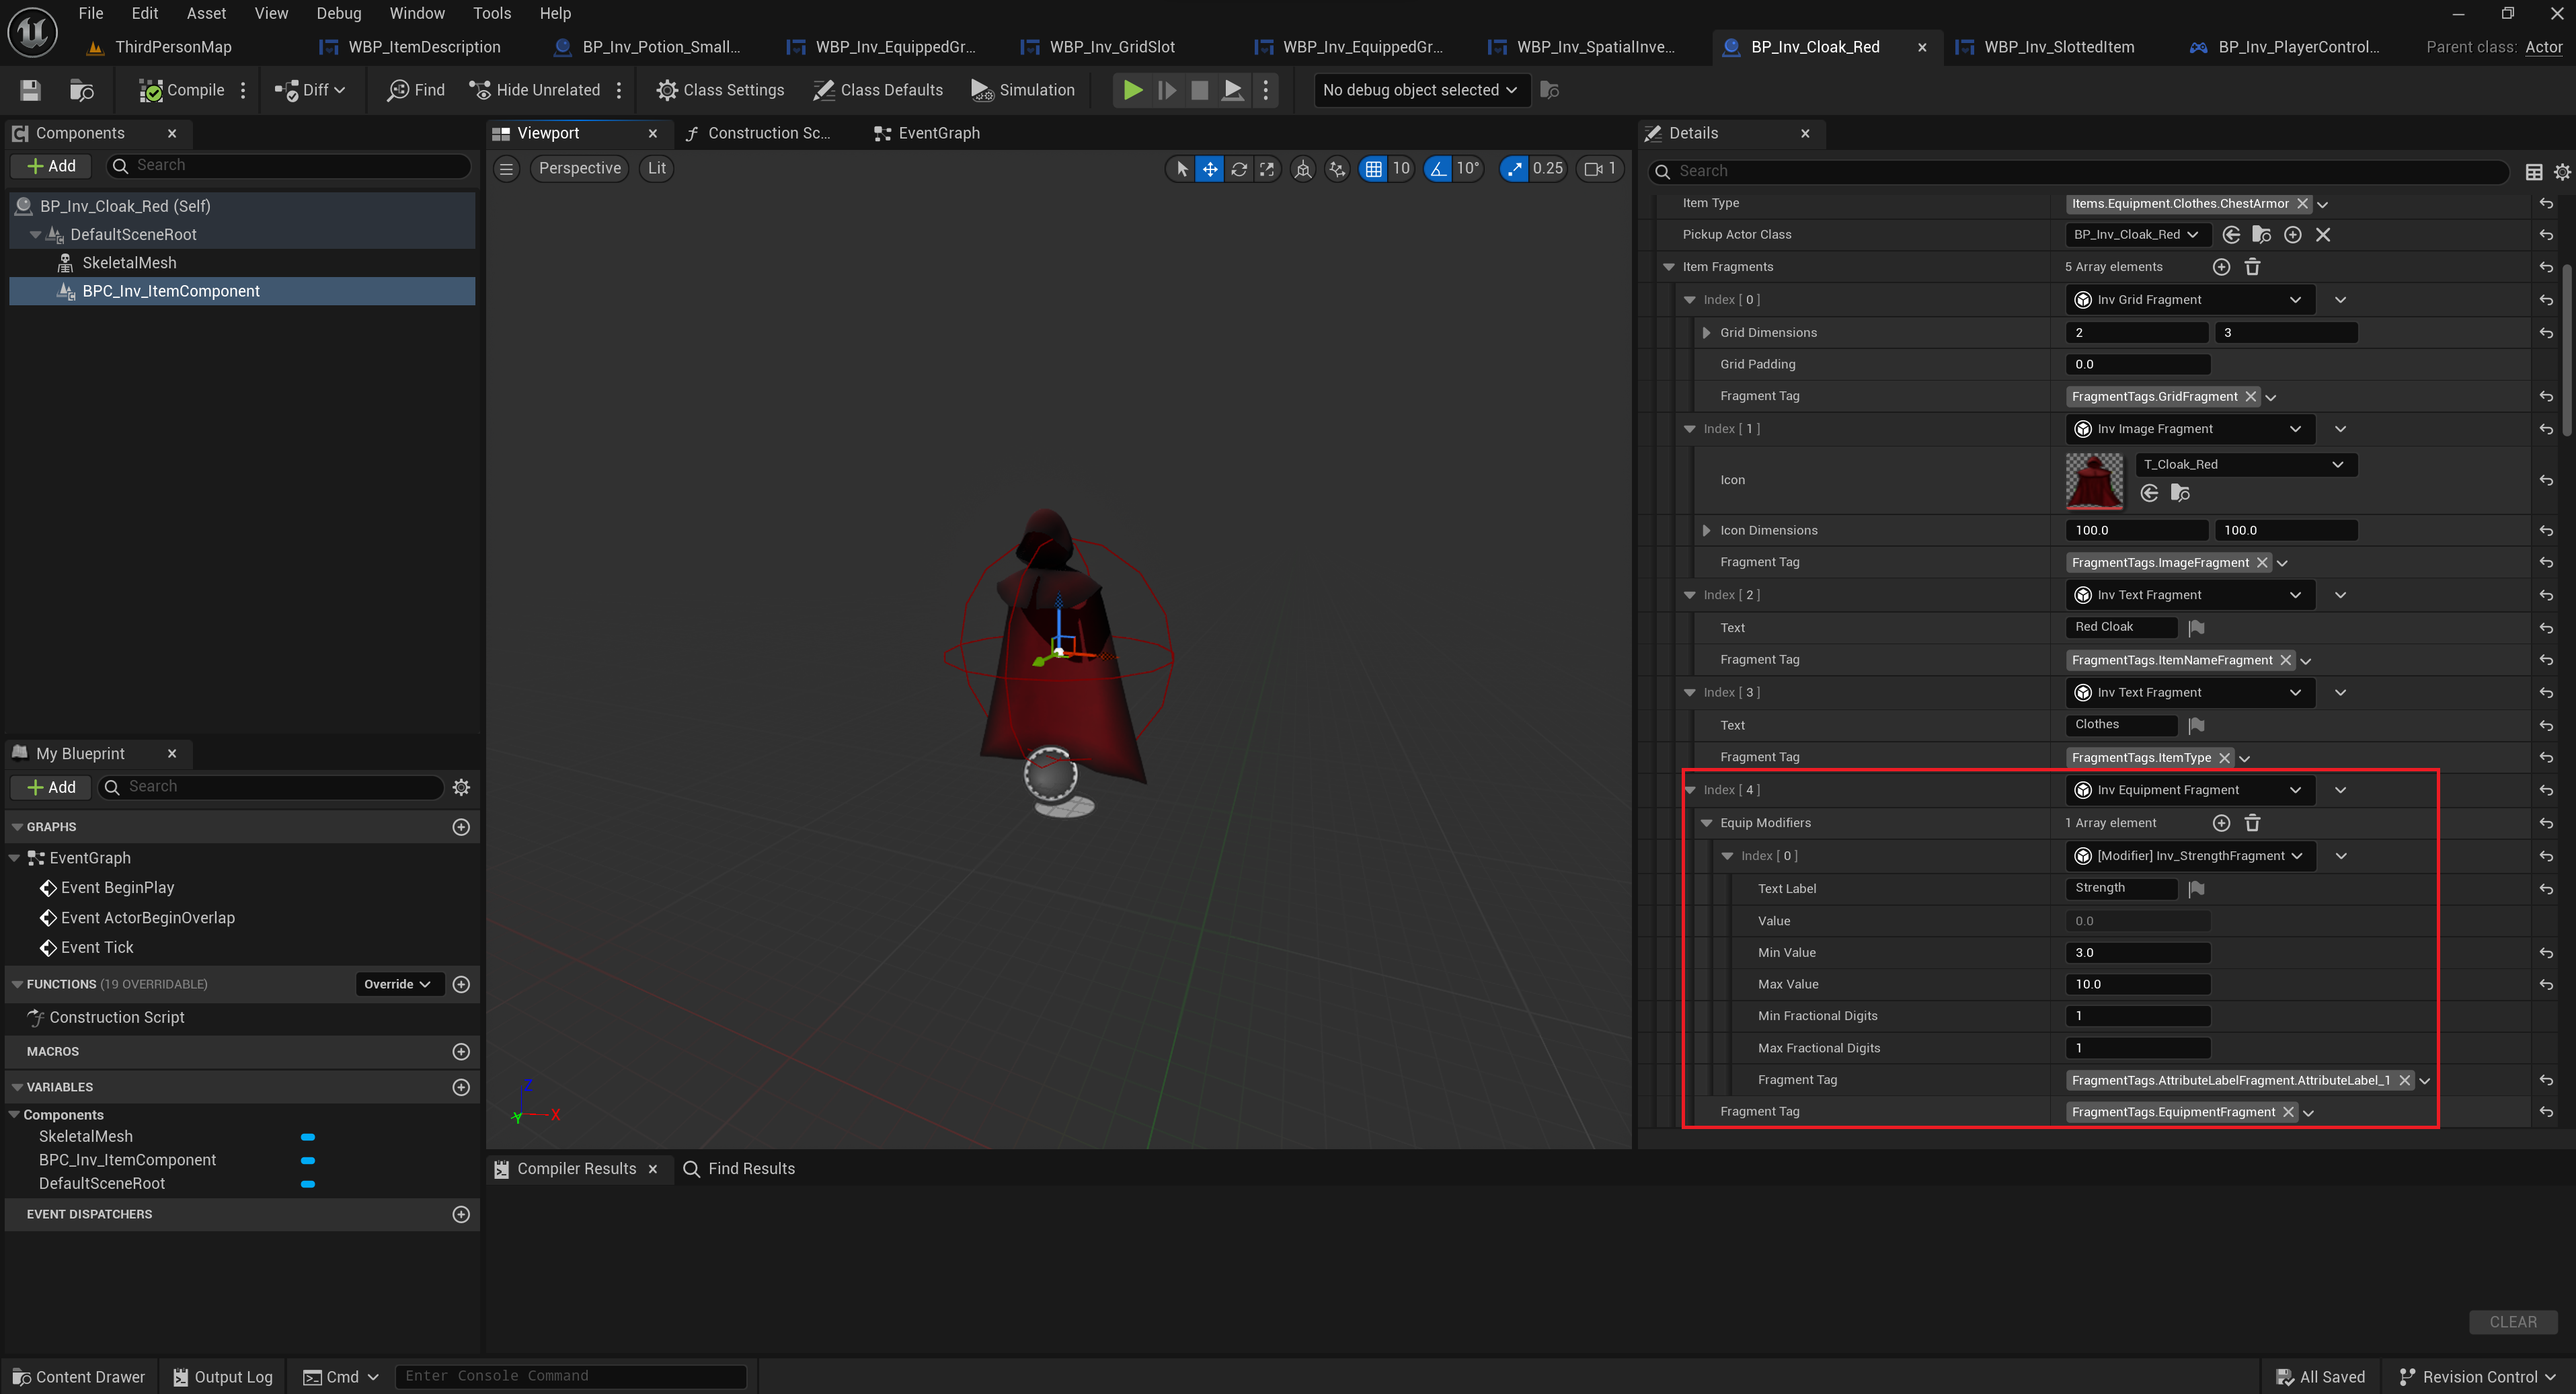The height and width of the screenshot is (1394, 2576).
Task: Open the Override functions dropdown
Action: coord(397,984)
